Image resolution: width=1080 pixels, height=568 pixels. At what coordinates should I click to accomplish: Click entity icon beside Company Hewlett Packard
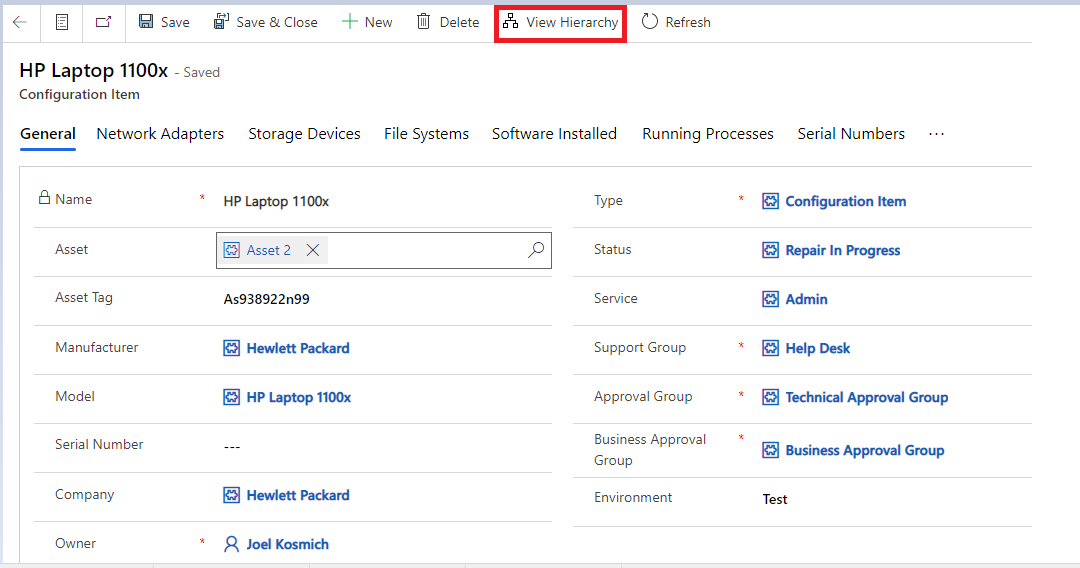231,496
